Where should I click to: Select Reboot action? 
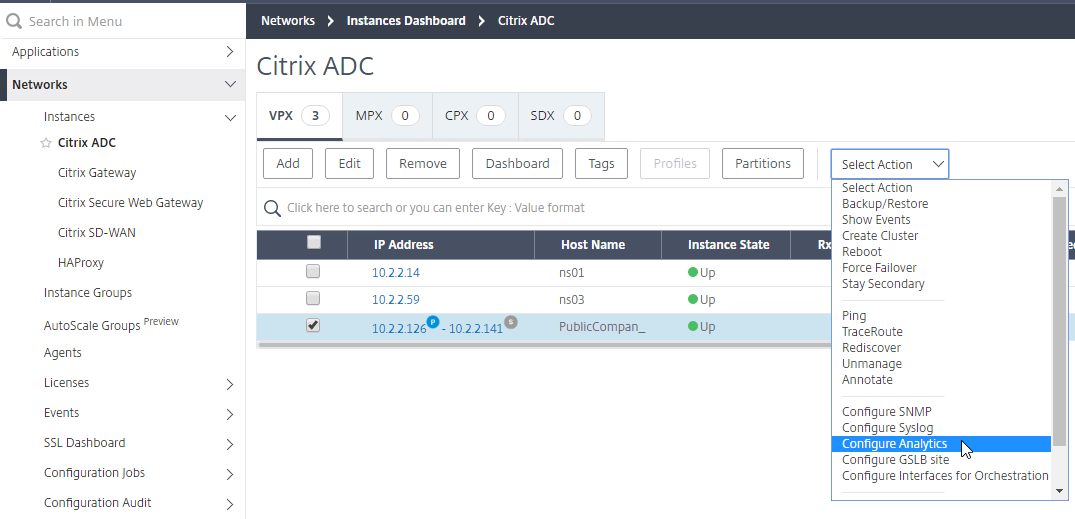pyautogui.click(x=862, y=252)
